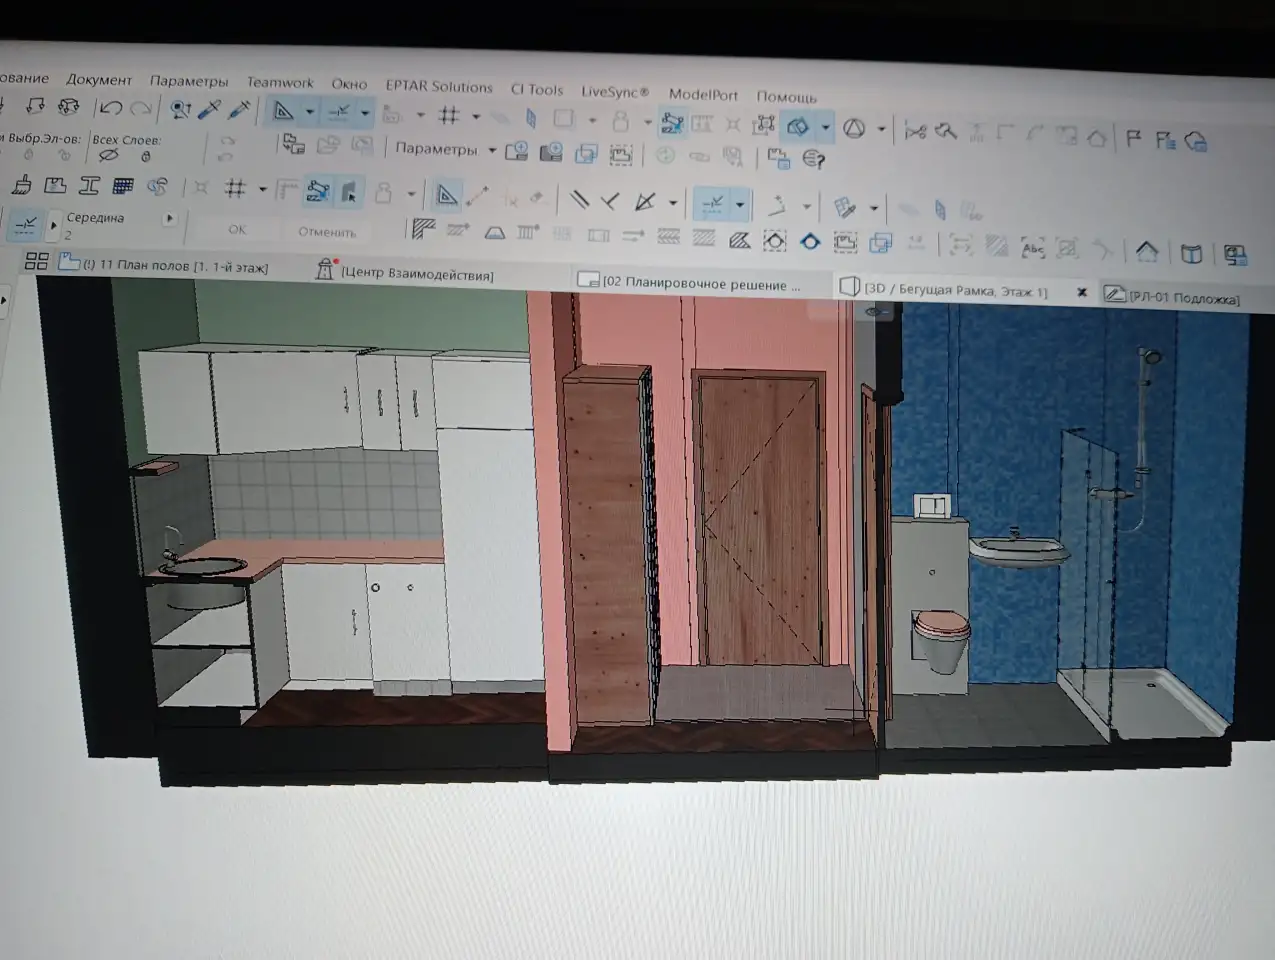Viewport: 1275px width, 960px height.
Task: Open the Параметры menu in menu bar
Action: click(189, 81)
